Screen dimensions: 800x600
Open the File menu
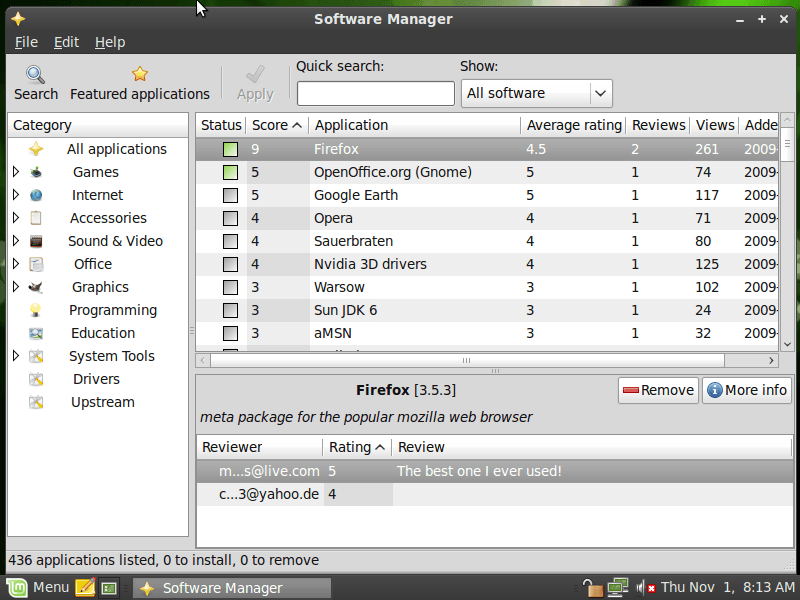coord(26,42)
